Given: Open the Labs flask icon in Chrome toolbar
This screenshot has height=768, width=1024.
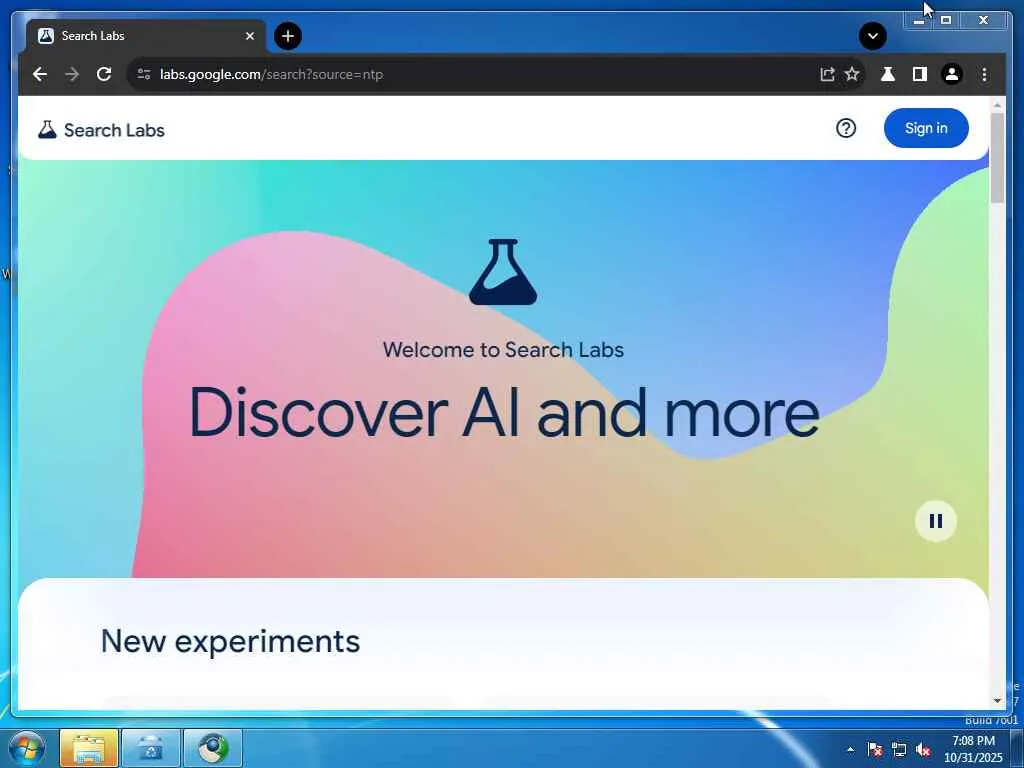Looking at the screenshot, I should click(888, 74).
